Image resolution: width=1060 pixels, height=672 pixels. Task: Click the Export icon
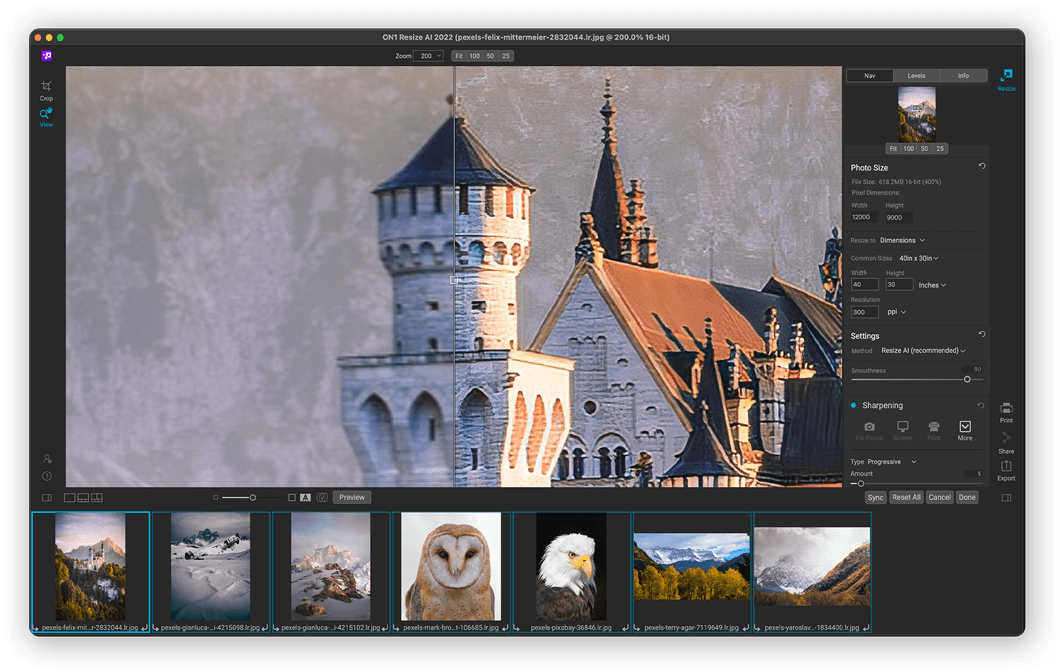(1006, 466)
